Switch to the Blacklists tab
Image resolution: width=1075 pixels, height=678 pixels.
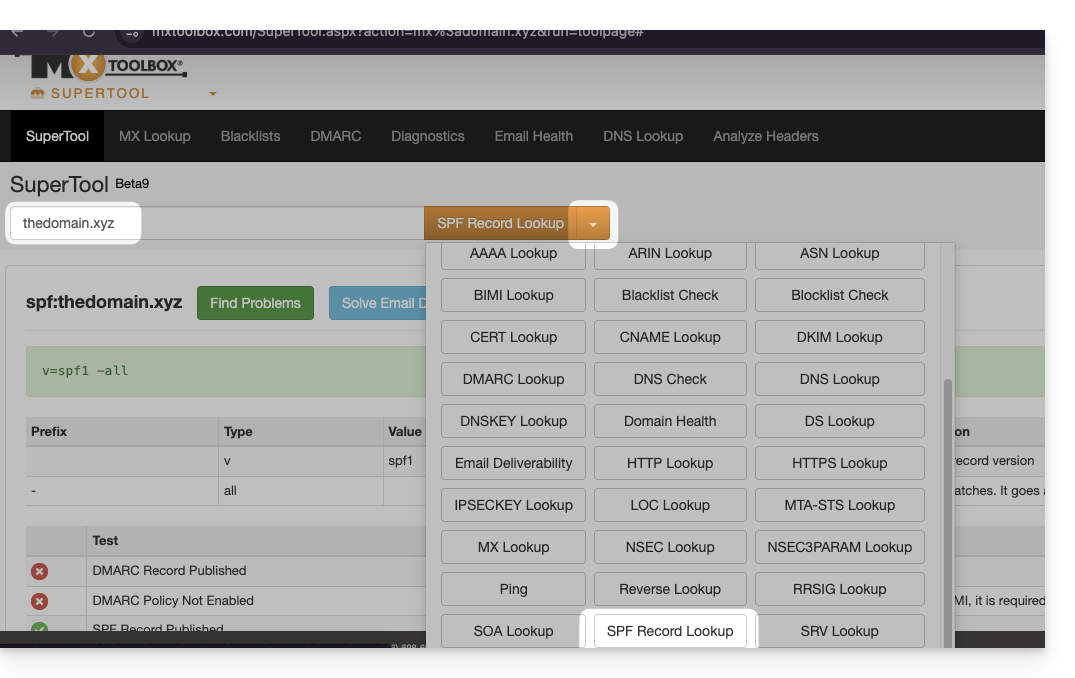250,136
